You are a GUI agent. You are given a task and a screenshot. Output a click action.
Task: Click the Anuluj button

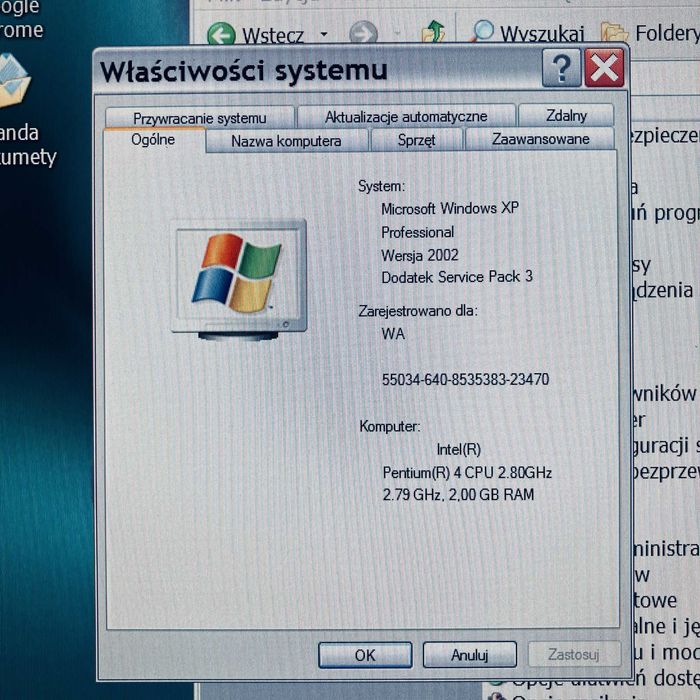[469, 655]
